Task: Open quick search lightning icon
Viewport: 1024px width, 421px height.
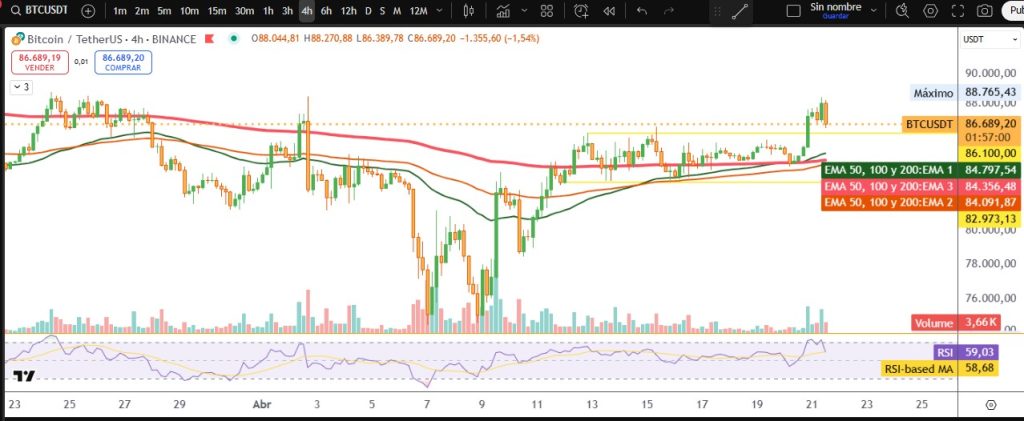Action: [903, 11]
